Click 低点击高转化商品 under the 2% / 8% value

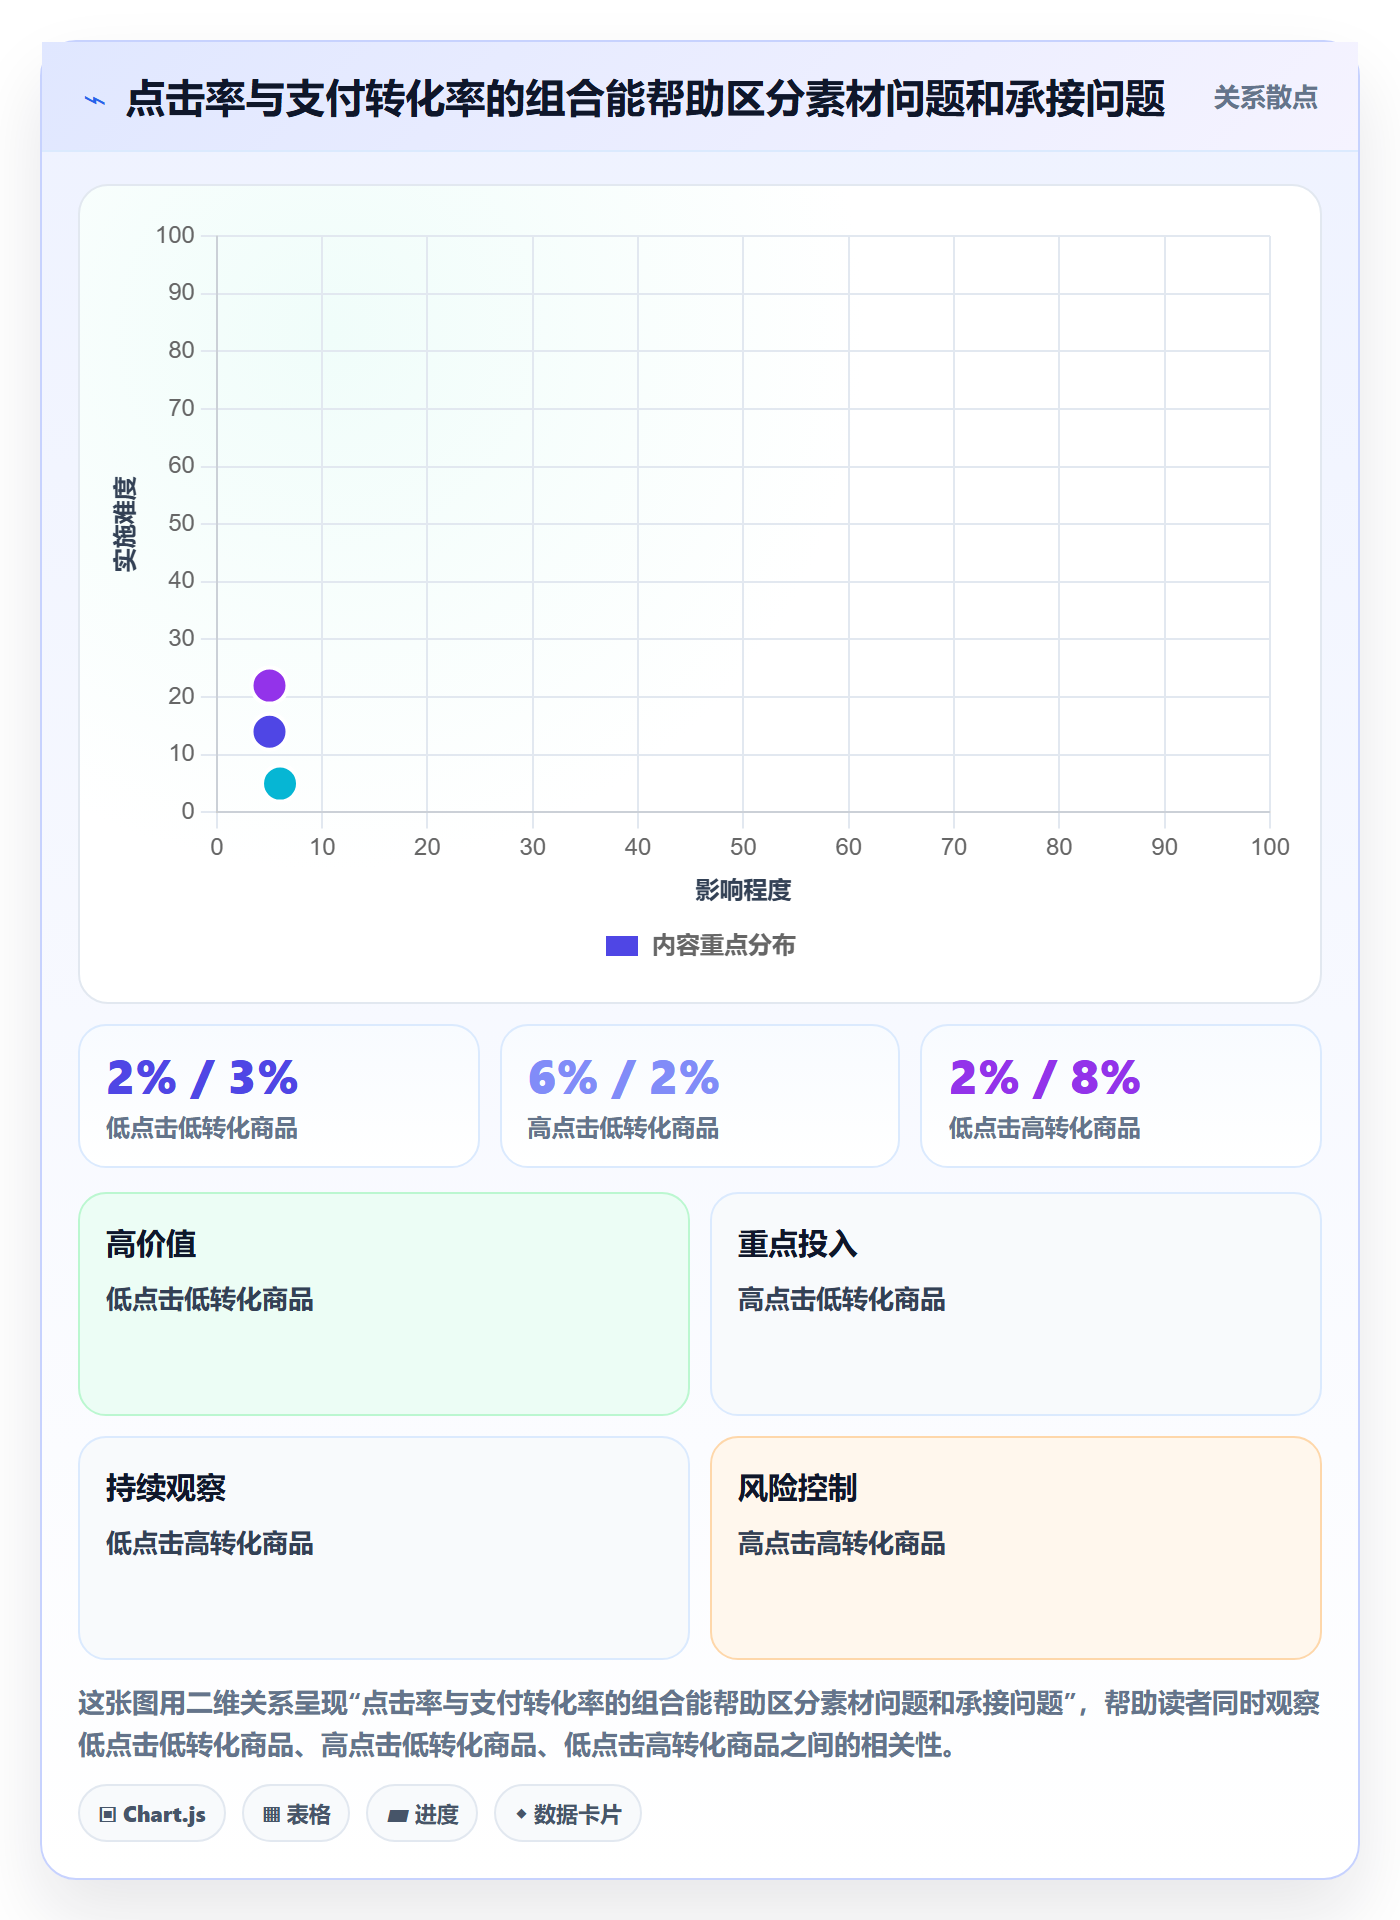(x=1044, y=1129)
